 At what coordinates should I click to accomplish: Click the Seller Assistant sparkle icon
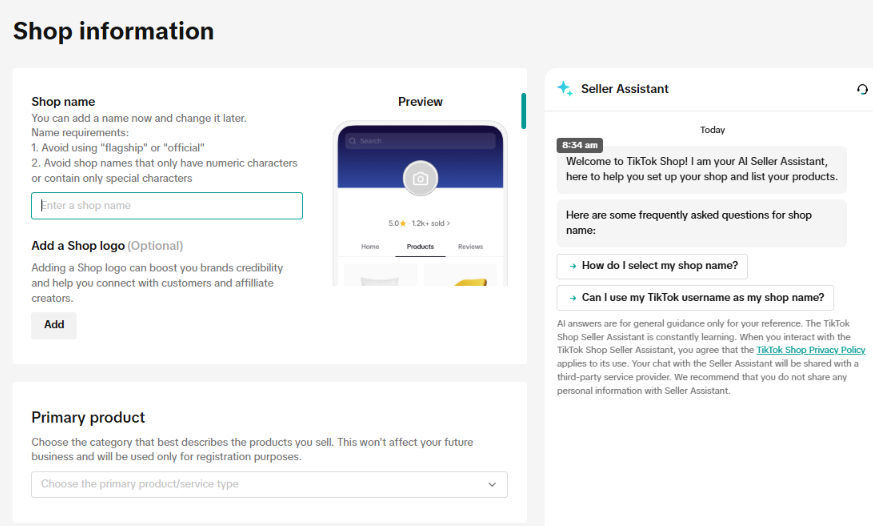pos(565,89)
